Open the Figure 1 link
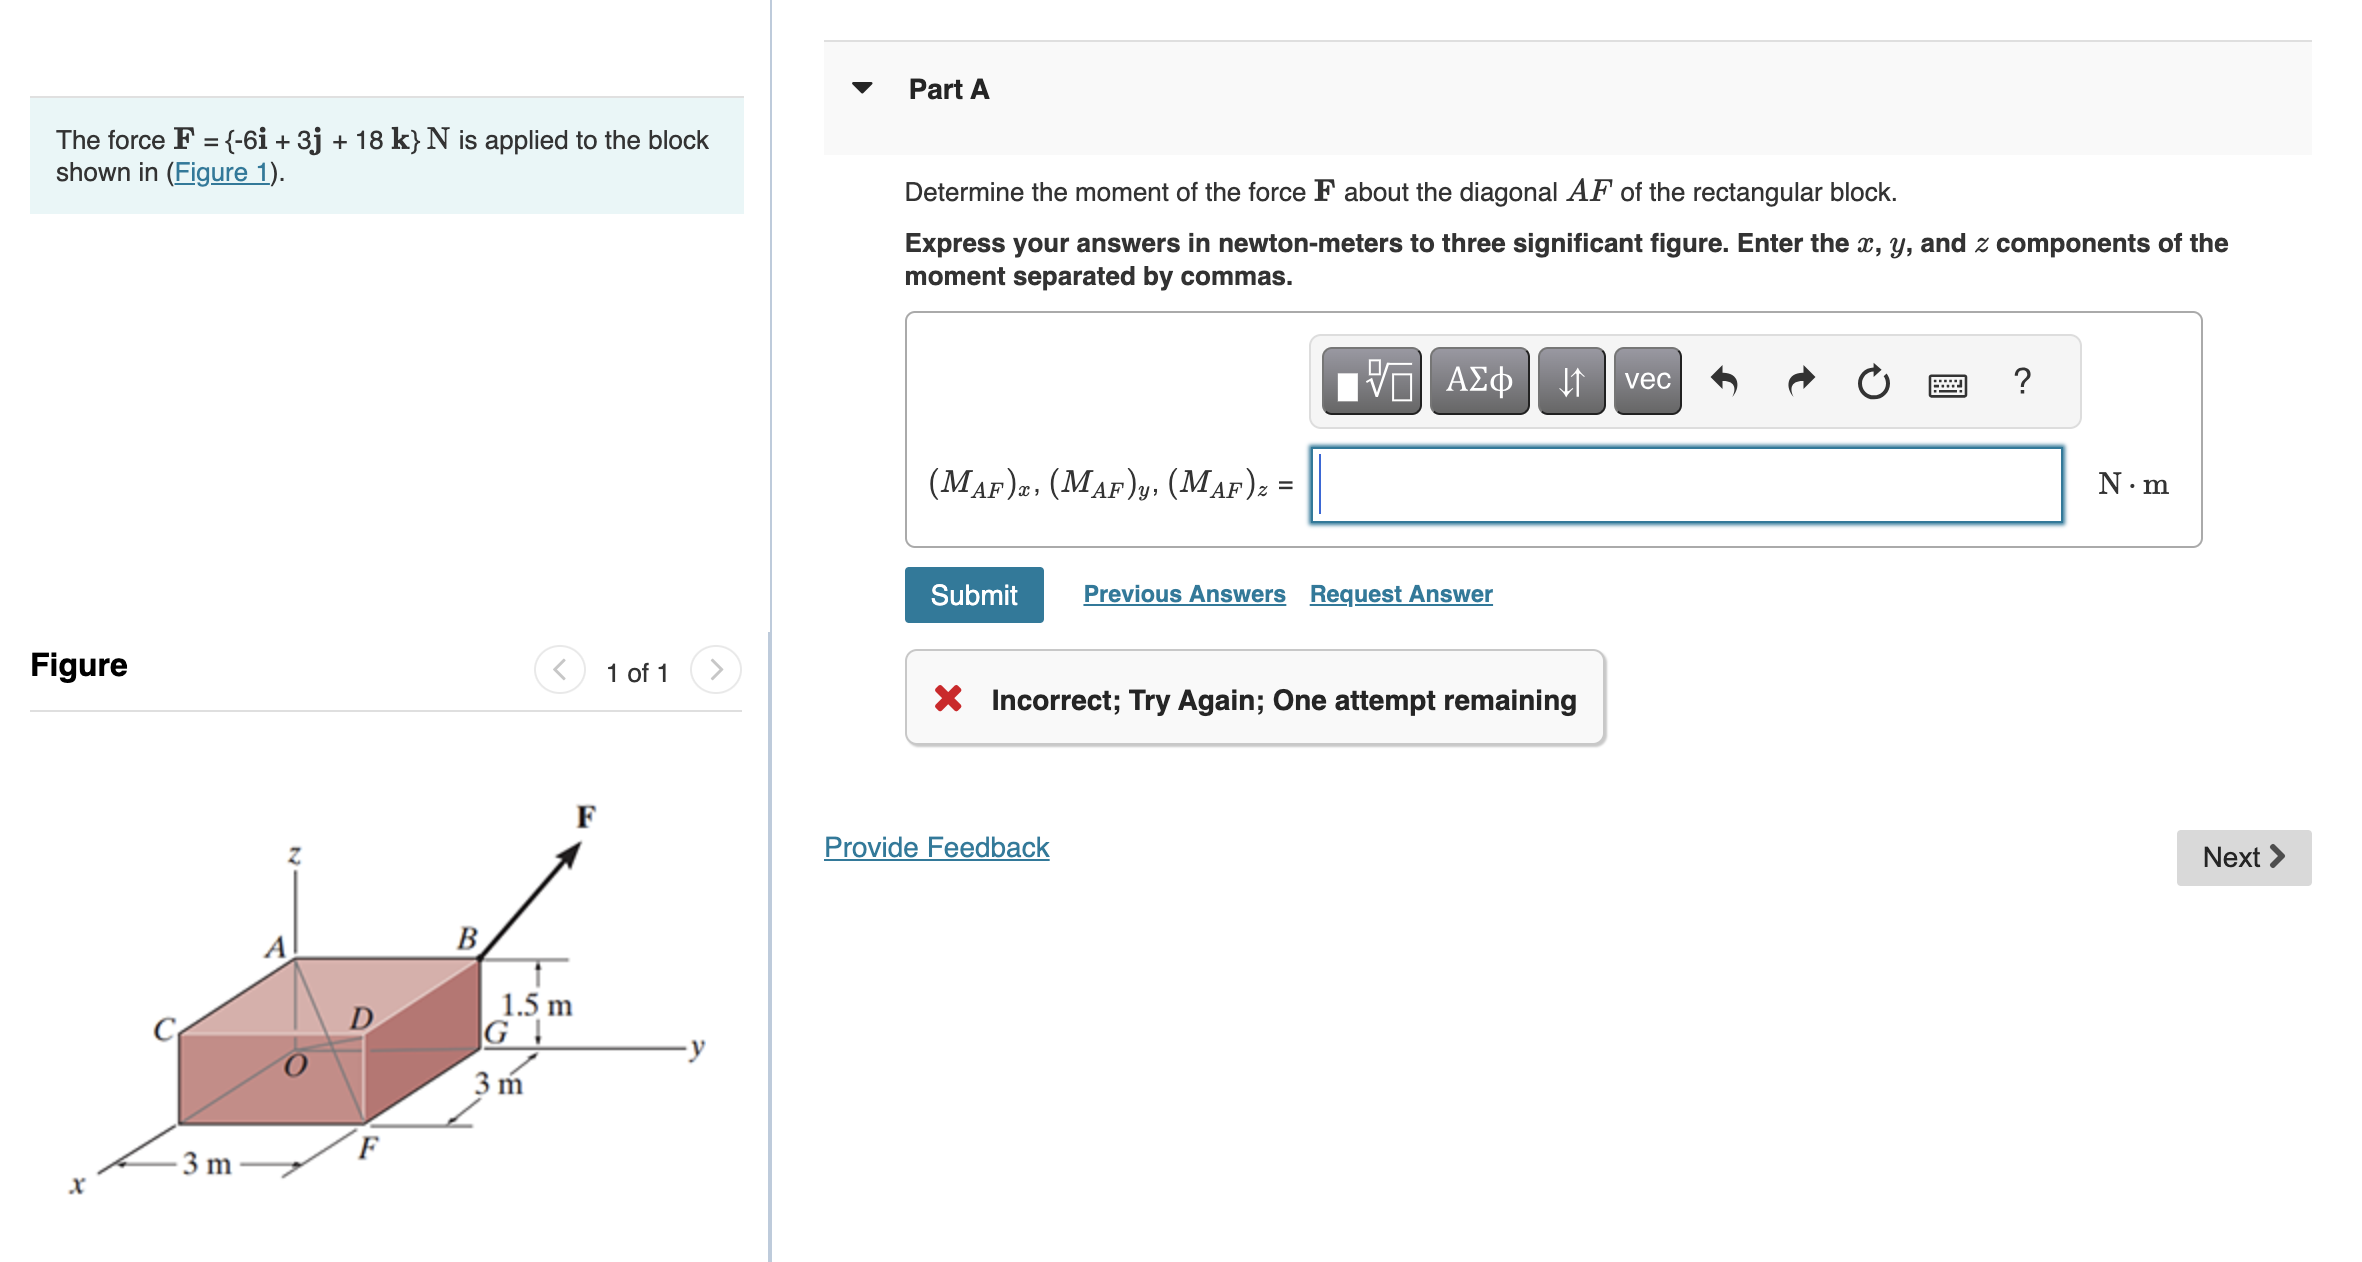 (221, 172)
